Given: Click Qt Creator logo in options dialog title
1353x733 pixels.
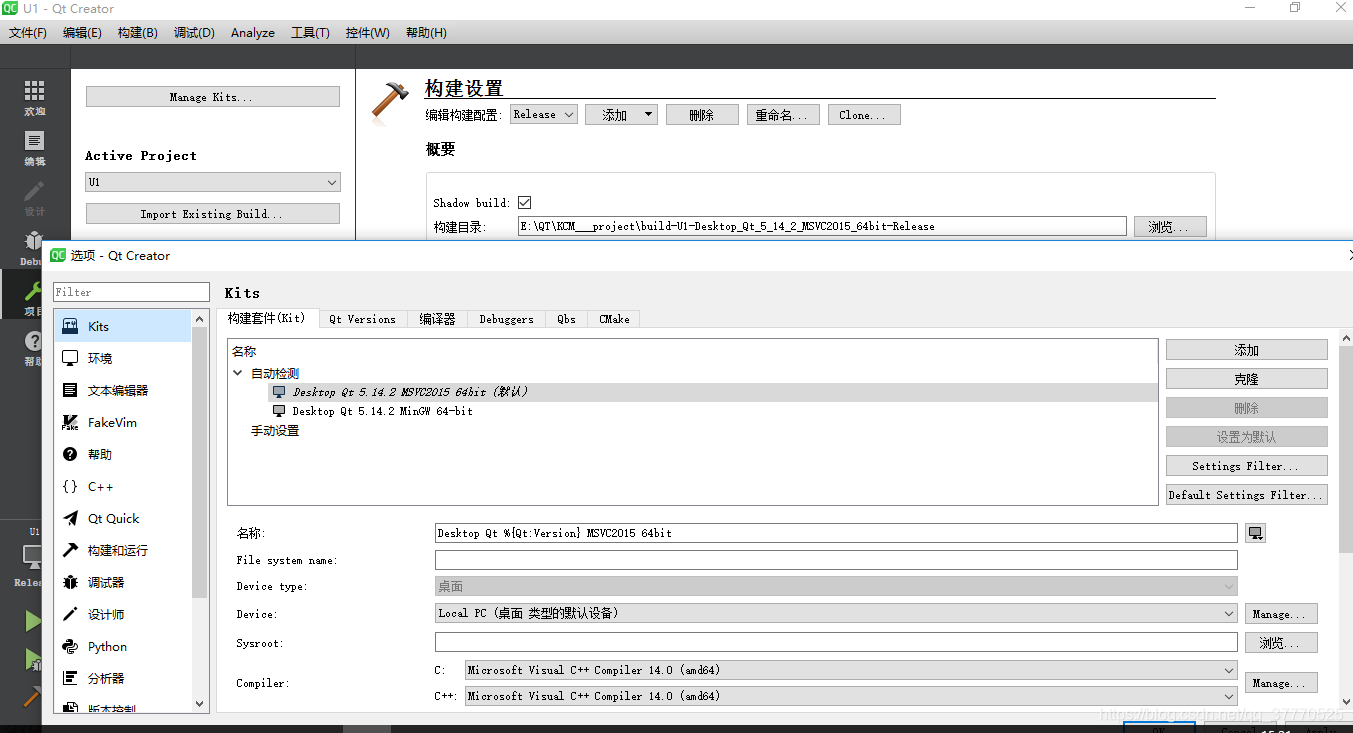Looking at the screenshot, I should [58, 255].
